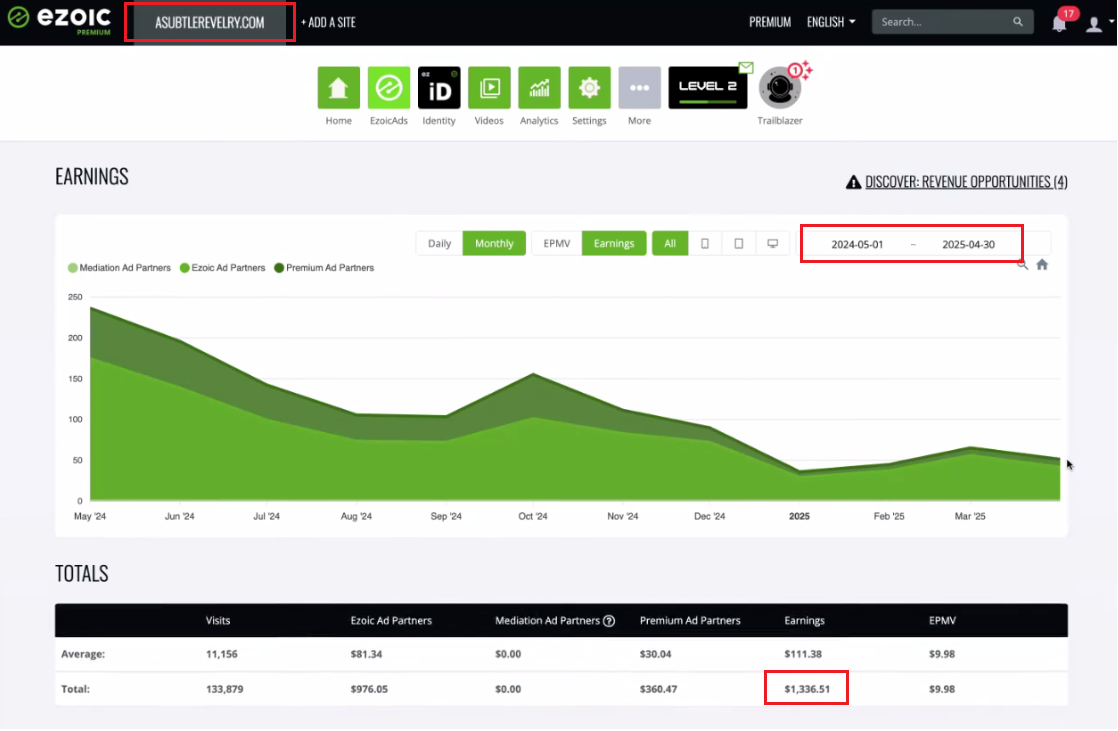Open the Settings gear icon

pos(589,88)
